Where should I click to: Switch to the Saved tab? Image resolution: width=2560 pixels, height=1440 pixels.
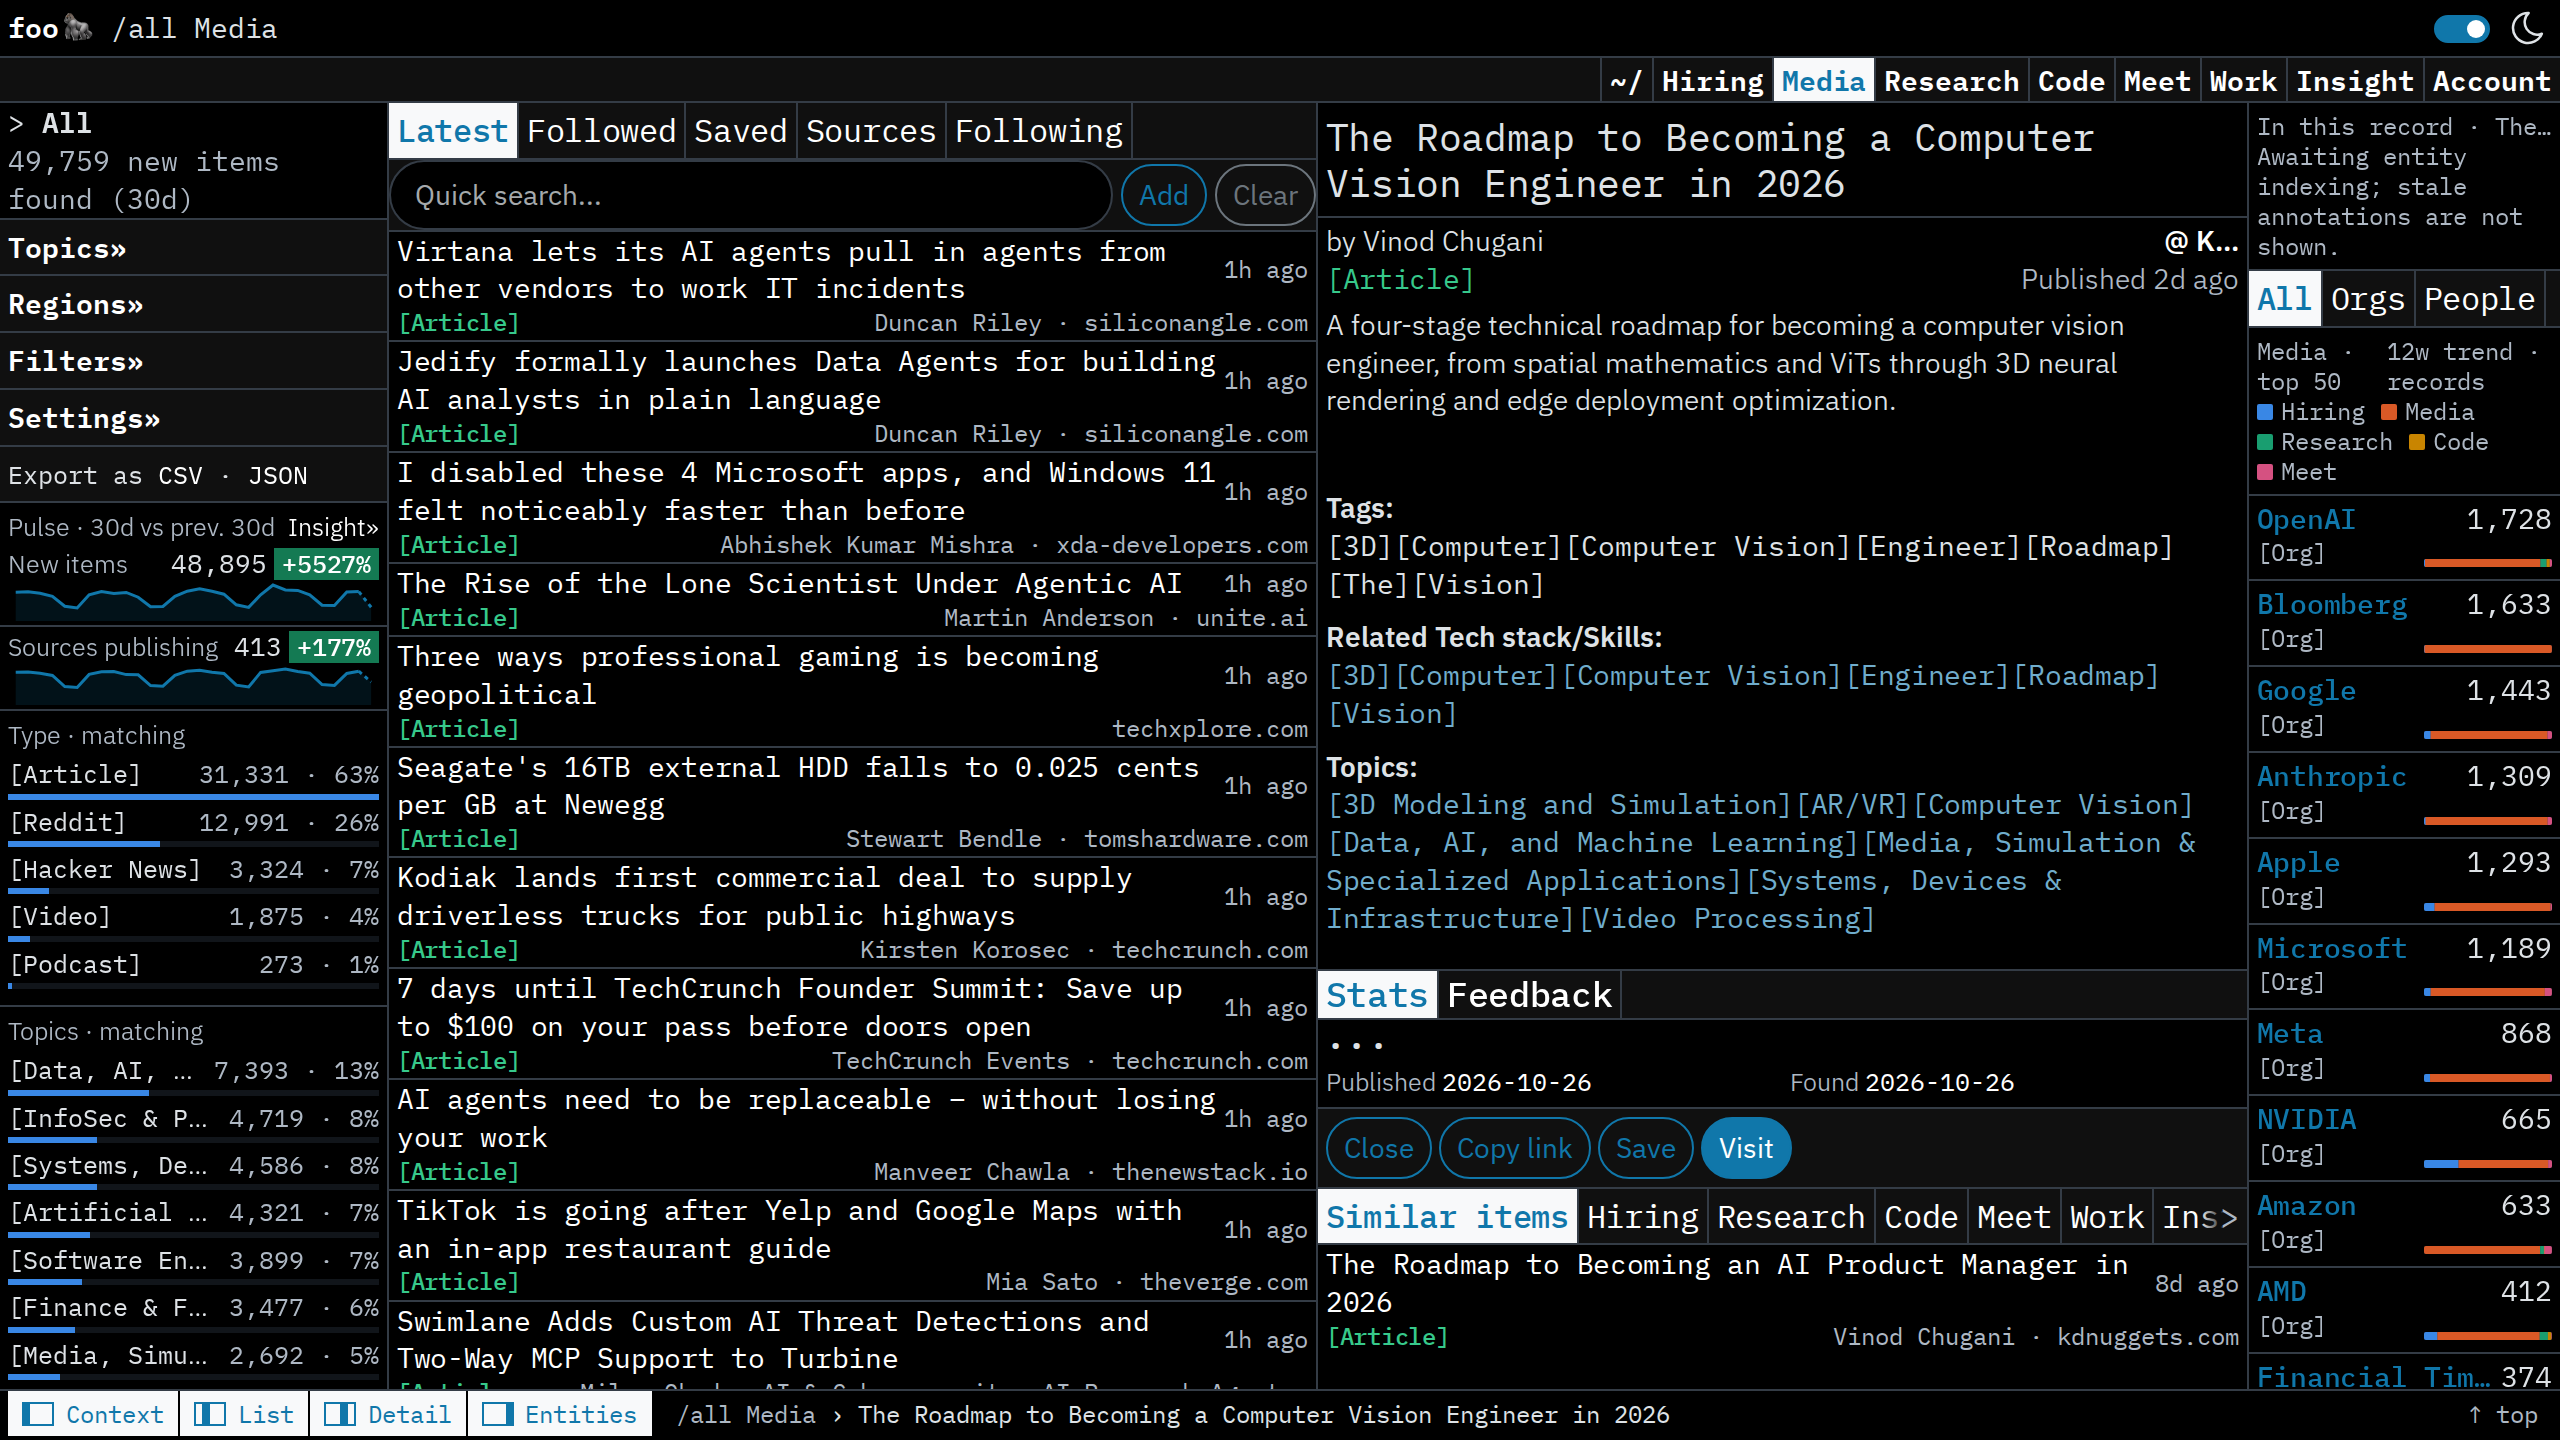[740, 131]
